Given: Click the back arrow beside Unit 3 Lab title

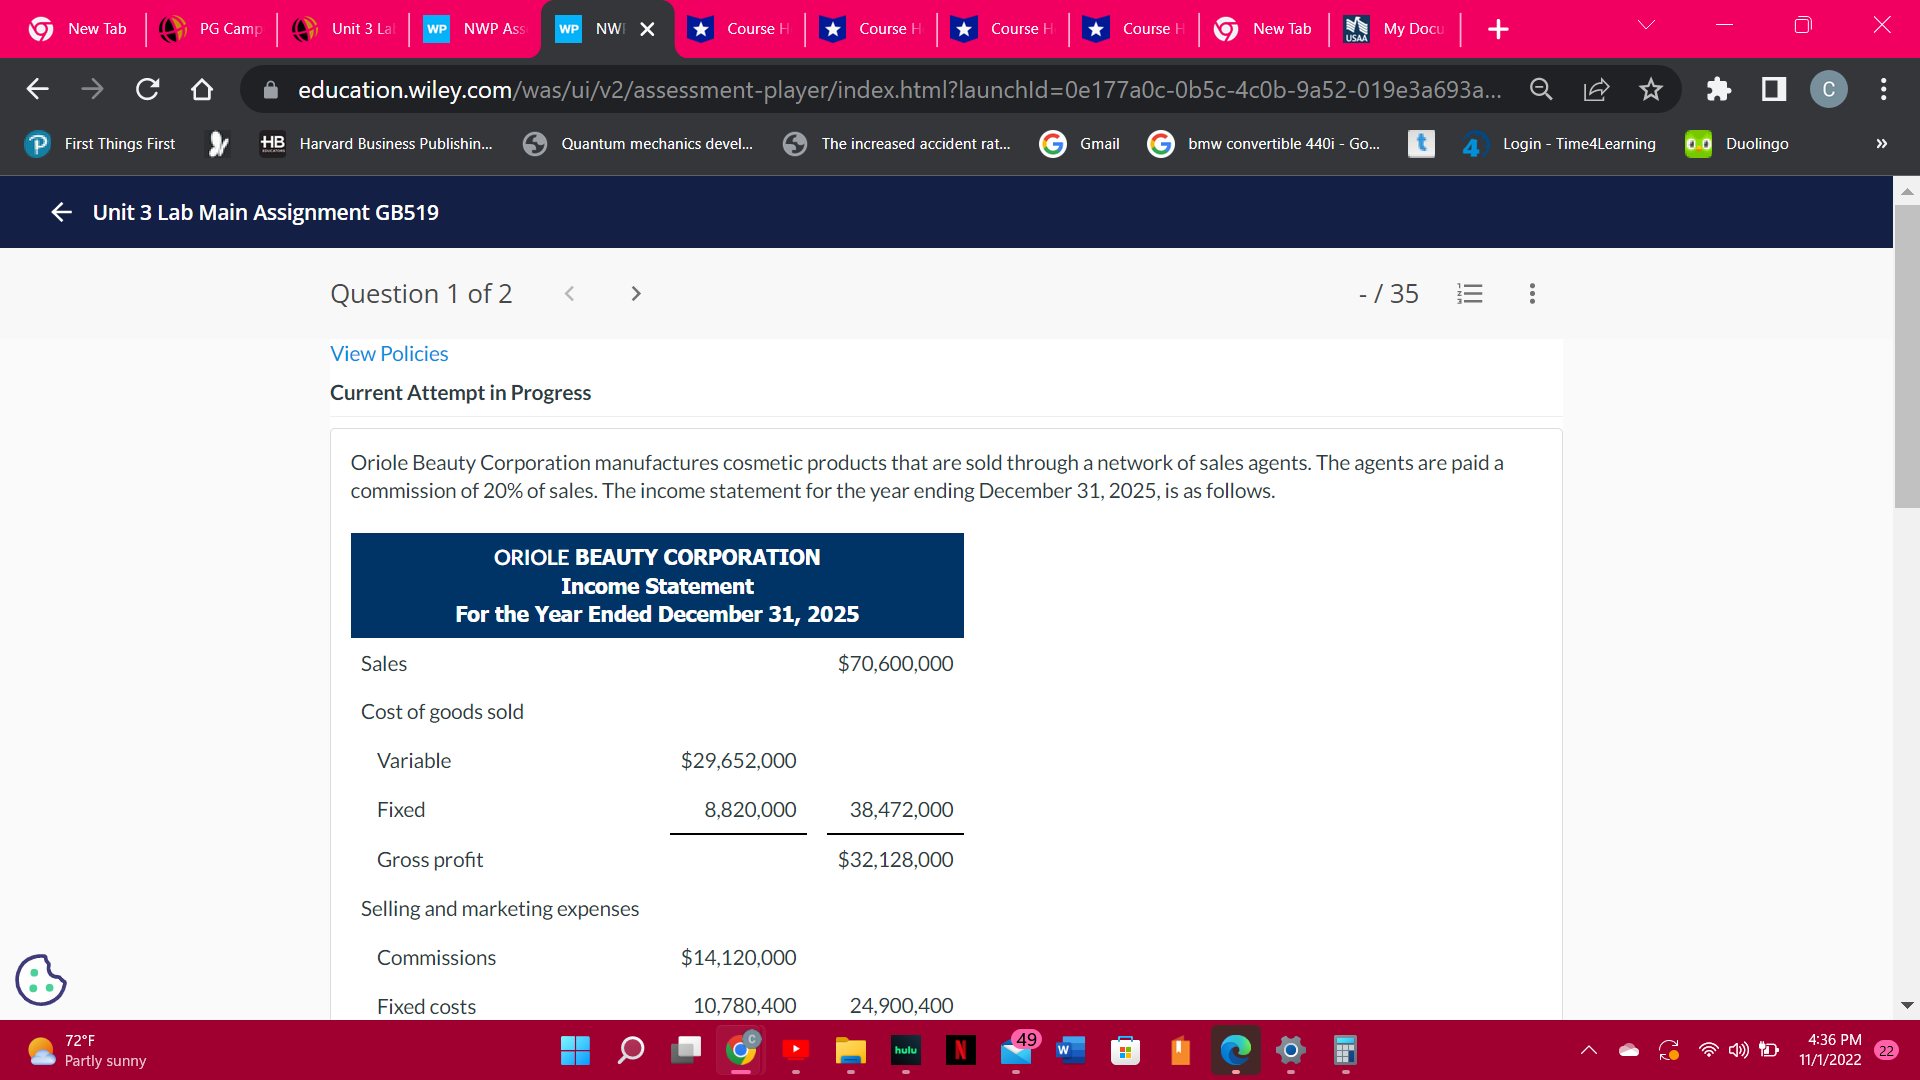Looking at the screenshot, I should coord(61,212).
